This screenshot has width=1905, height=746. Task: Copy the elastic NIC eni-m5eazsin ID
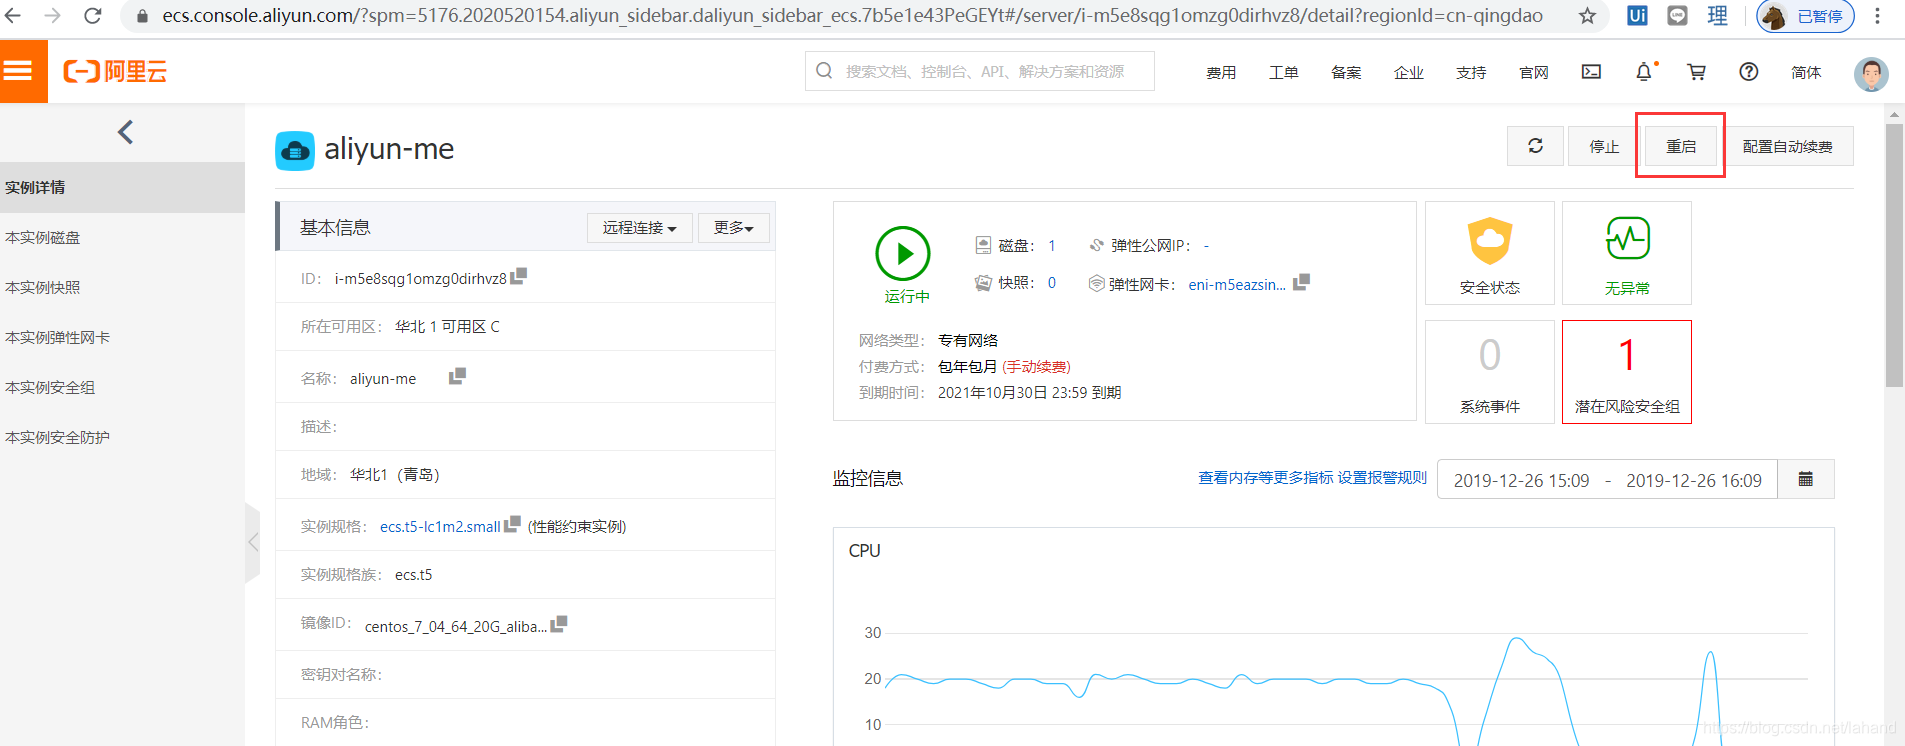coord(1301,283)
